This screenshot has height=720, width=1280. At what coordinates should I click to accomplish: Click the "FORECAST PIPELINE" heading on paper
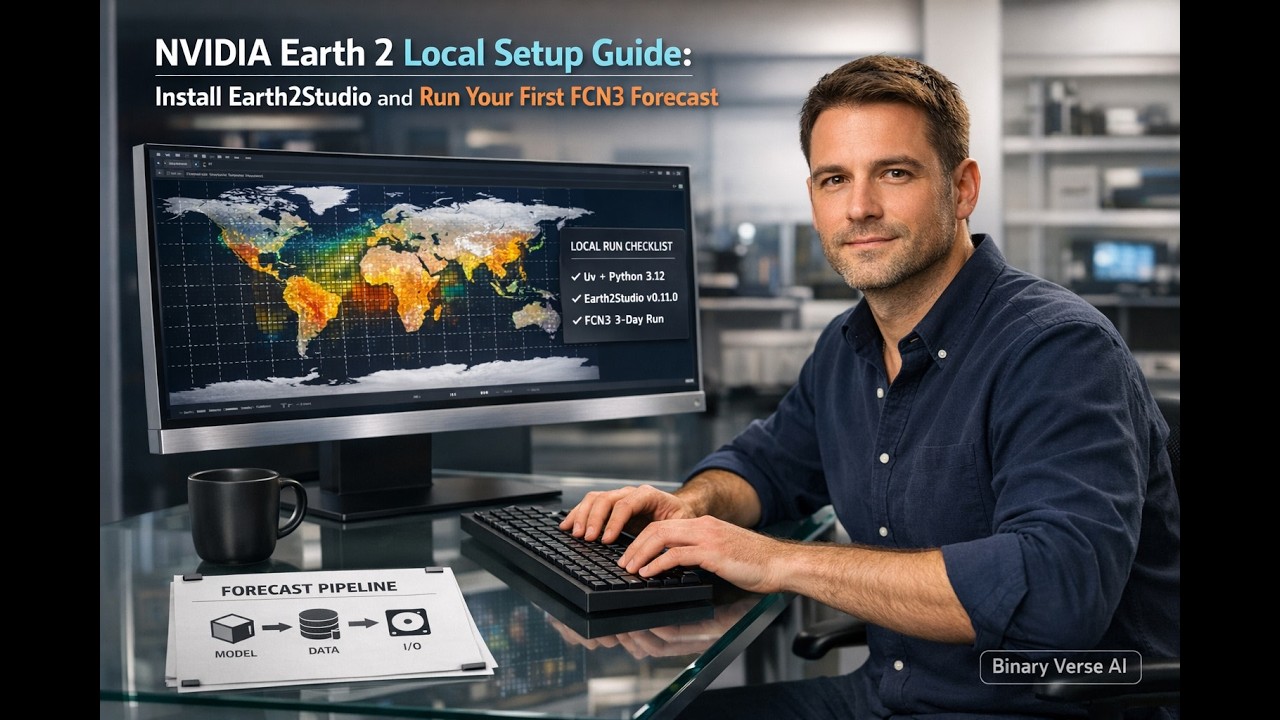pyautogui.click(x=309, y=588)
